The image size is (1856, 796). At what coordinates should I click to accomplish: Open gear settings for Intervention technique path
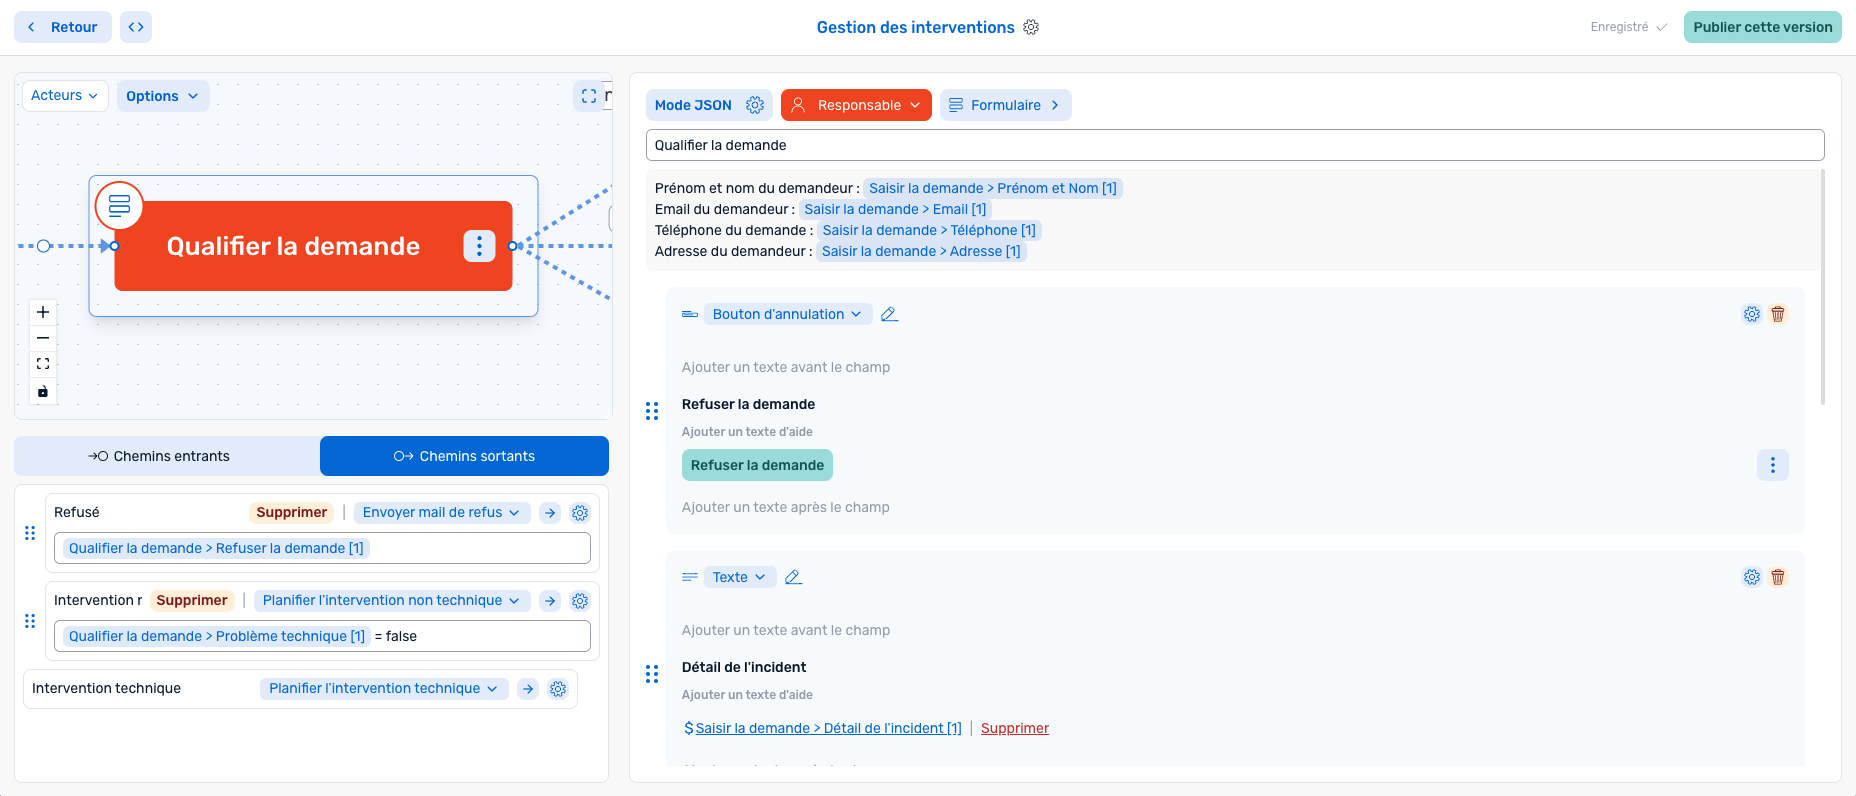click(x=558, y=689)
